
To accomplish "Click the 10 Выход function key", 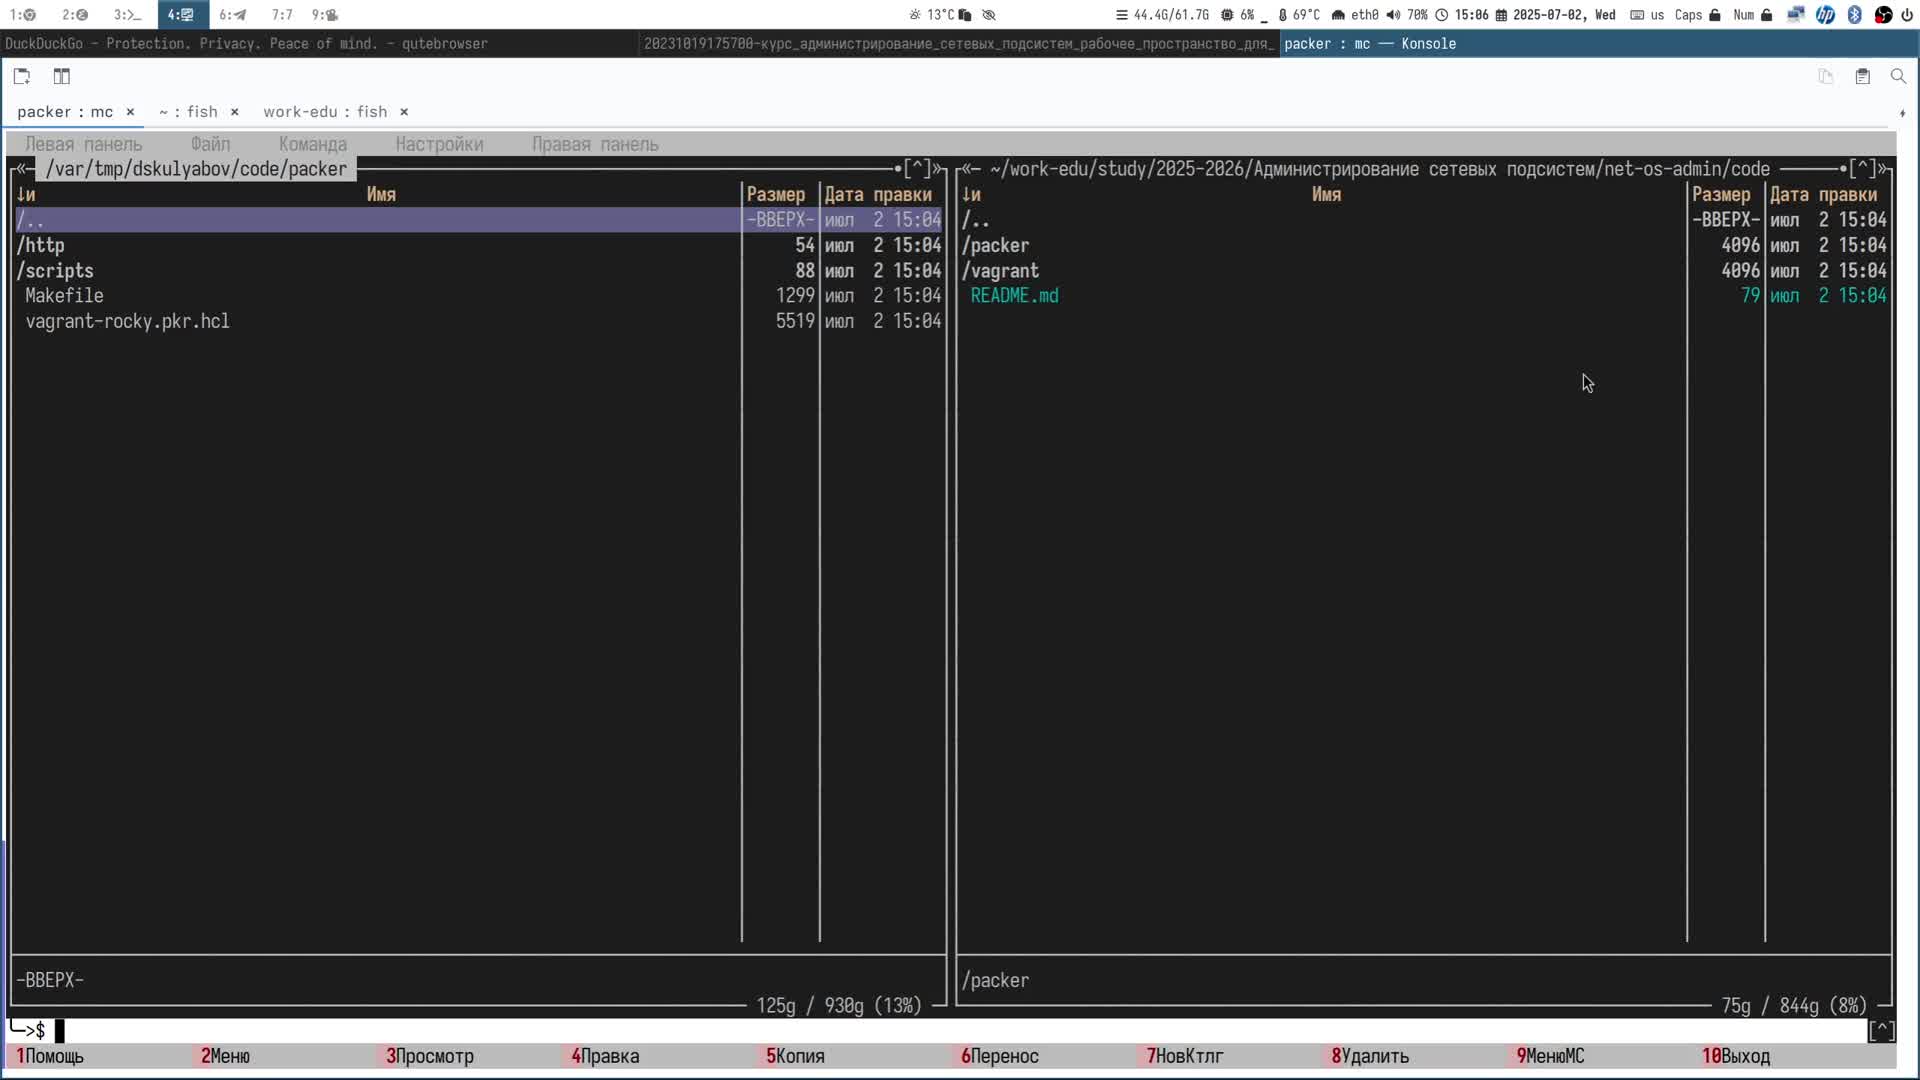I will 1736,1056.
